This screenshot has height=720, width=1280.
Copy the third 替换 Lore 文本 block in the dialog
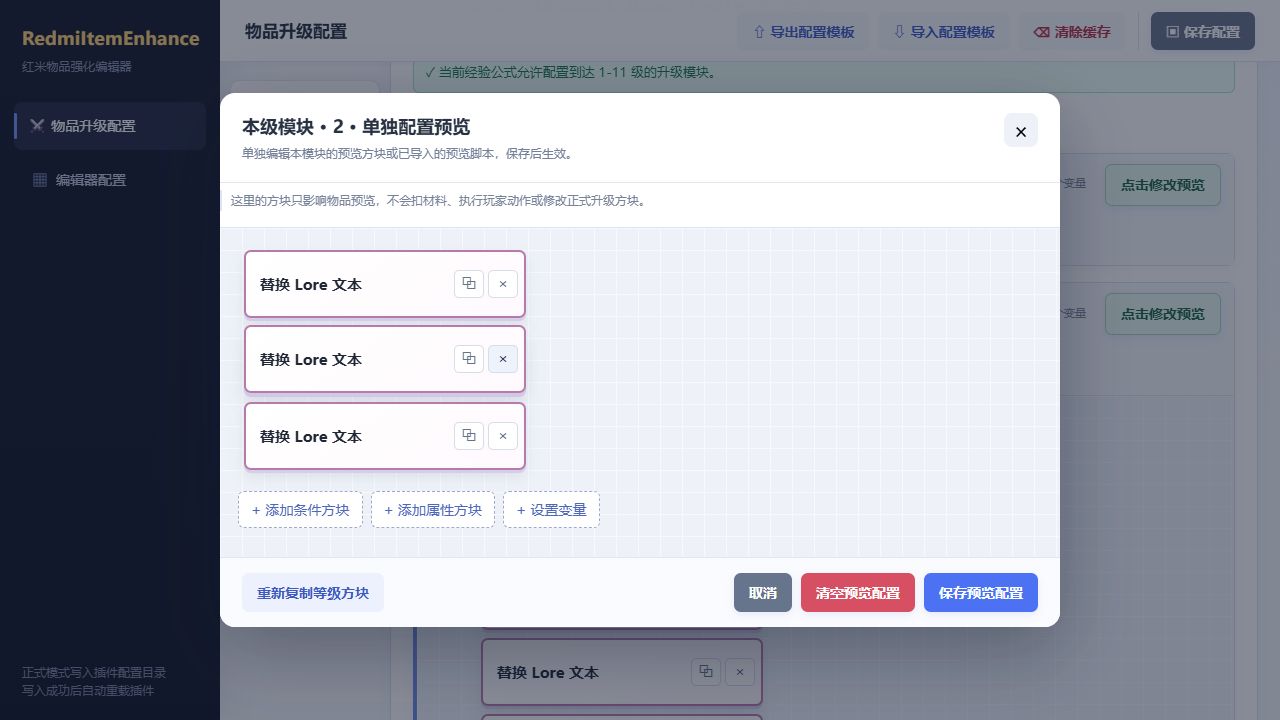(x=469, y=436)
